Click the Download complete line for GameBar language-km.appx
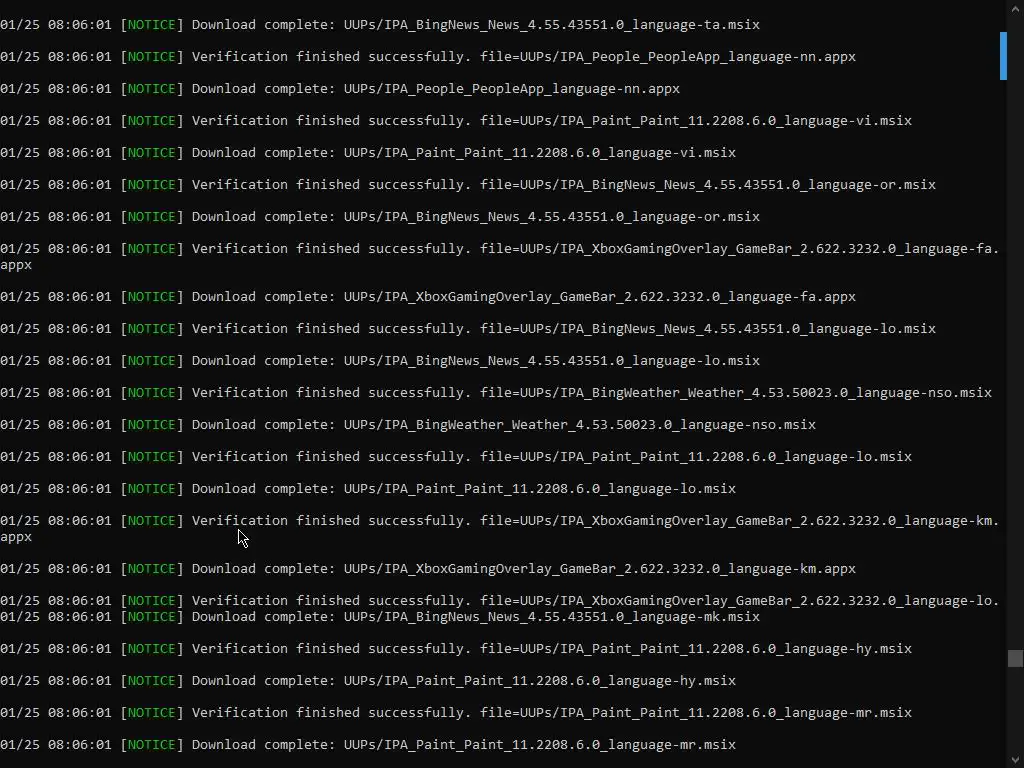 point(428,569)
